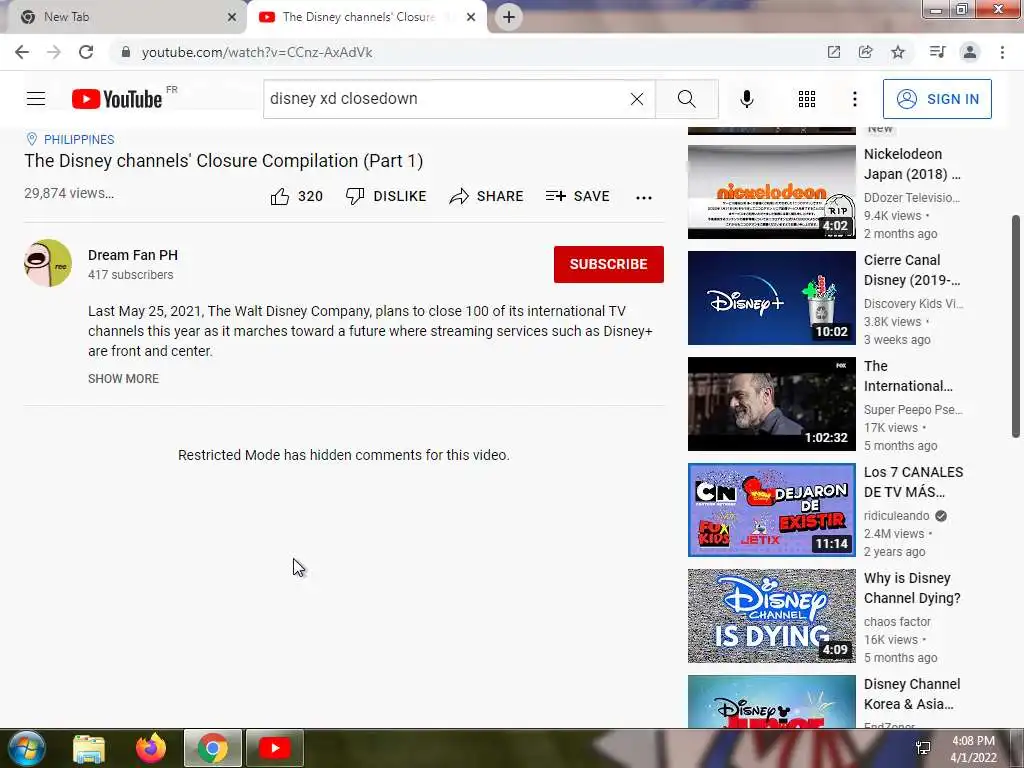Open the Dream Fan PH channel avatar
Viewport: 1024px width, 768px height.
click(48, 263)
